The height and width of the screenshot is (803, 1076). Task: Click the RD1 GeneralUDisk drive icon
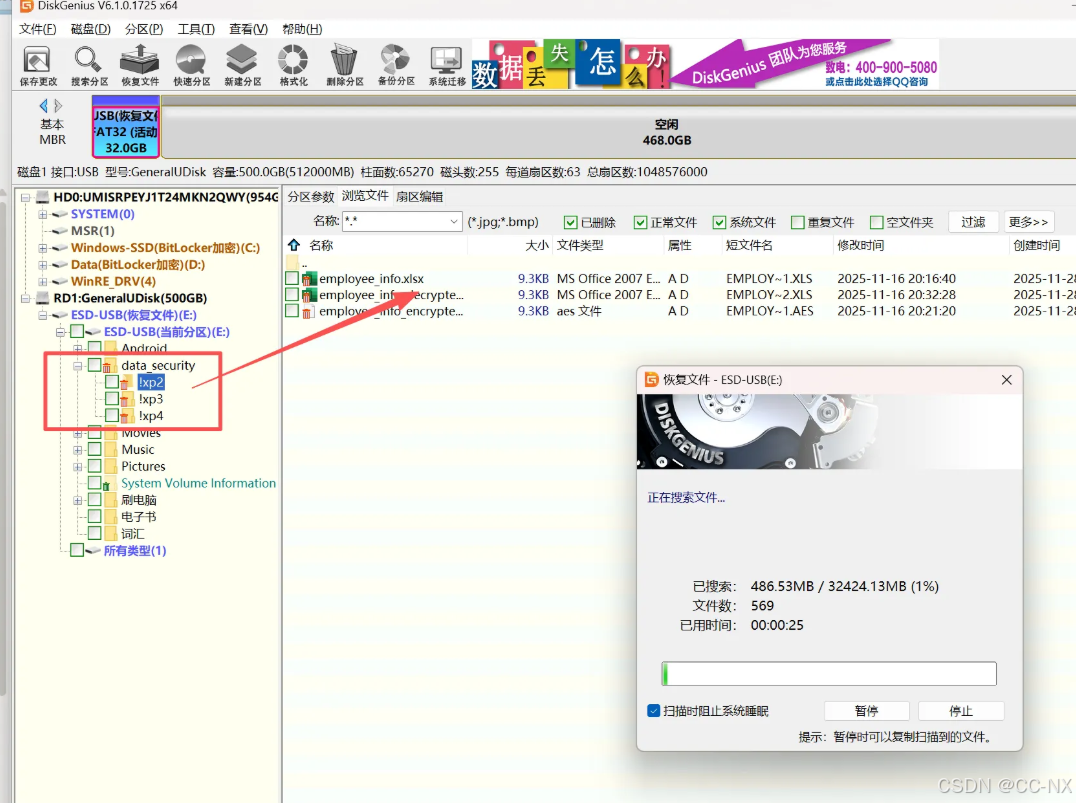43,299
